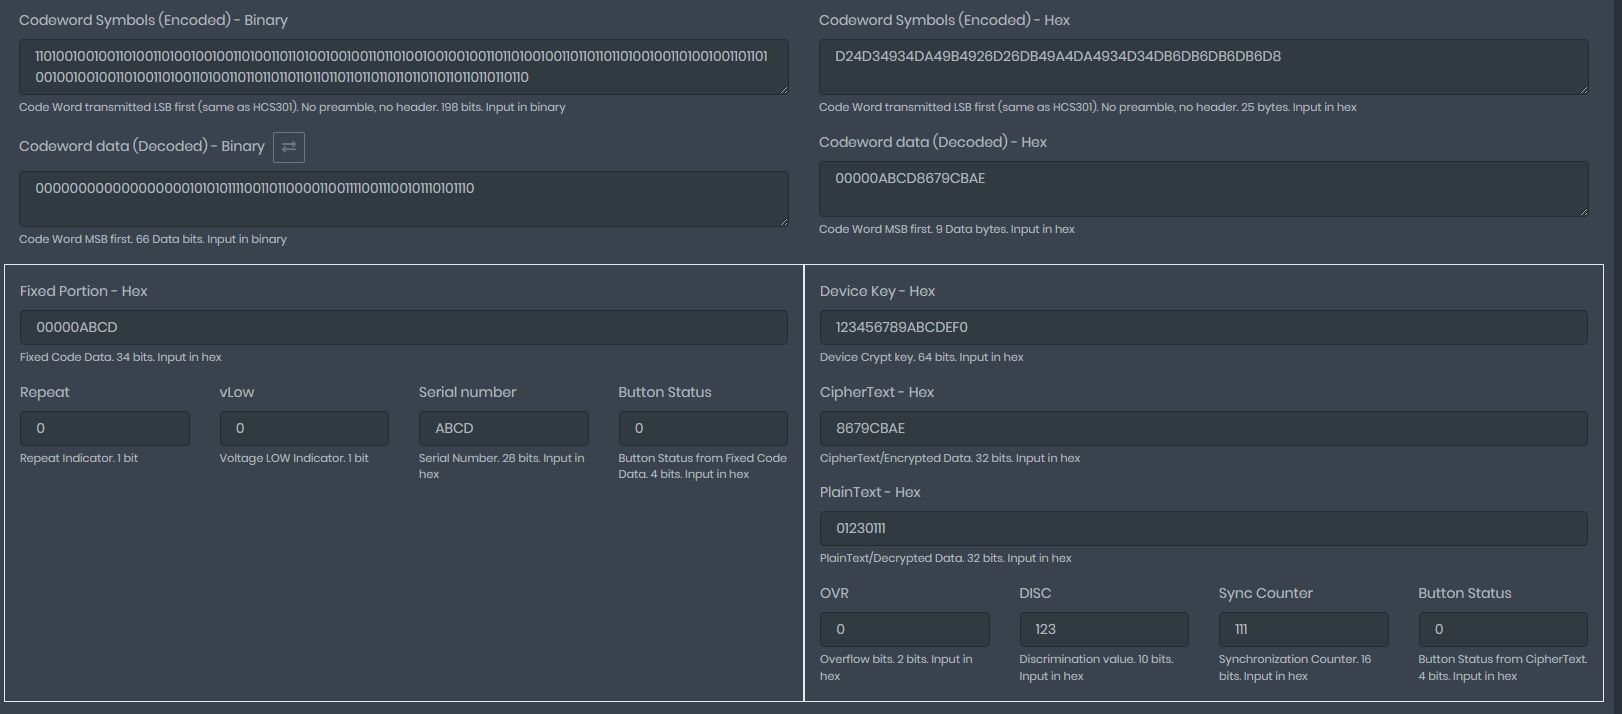Select the DISC discrimination value input
Image resolution: width=1622 pixels, height=714 pixels.
tap(1103, 629)
